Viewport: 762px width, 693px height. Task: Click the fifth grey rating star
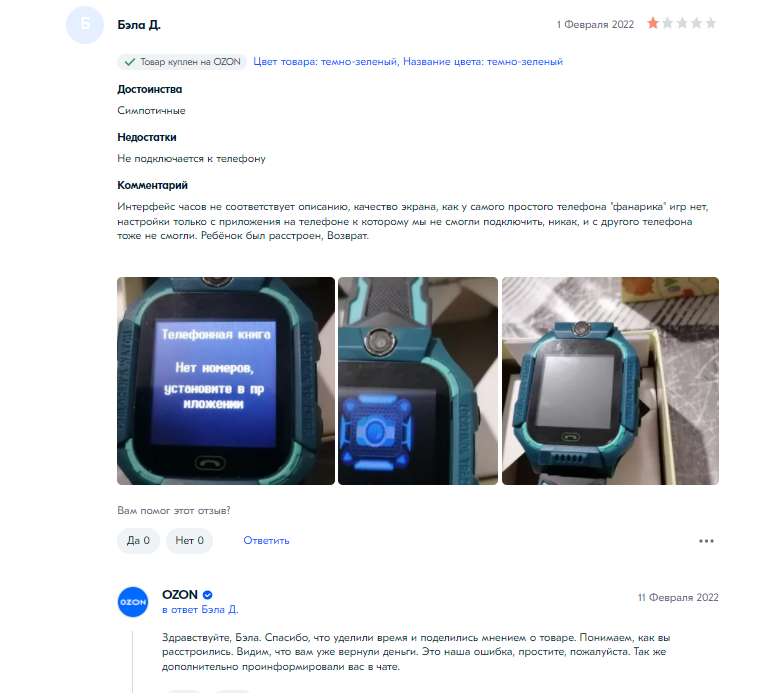tap(711, 23)
